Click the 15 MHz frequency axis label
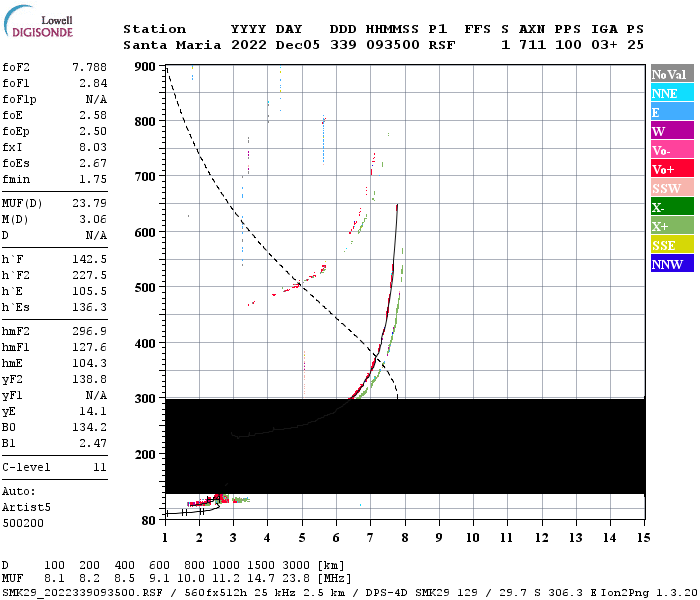Image resolution: width=700 pixels, height=600 pixels. click(643, 538)
